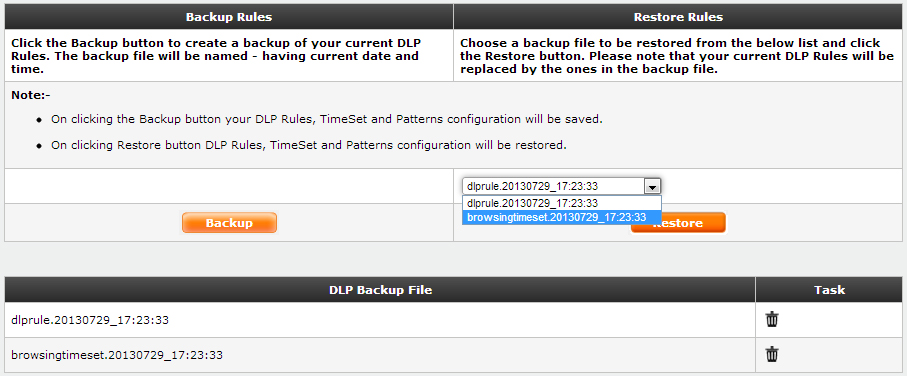Click the Restore Rules header
This screenshot has width=907, height=376.
click(678, 17)
